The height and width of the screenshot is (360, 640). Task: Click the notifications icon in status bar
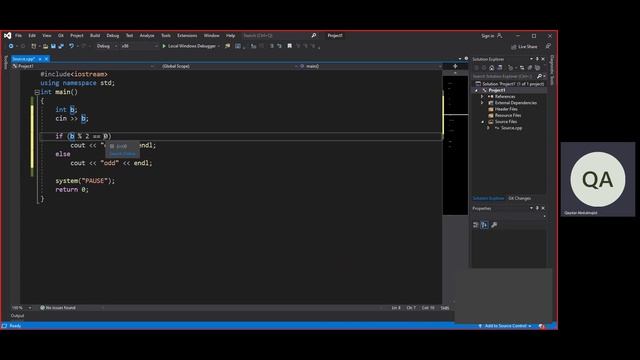point(542,326)
